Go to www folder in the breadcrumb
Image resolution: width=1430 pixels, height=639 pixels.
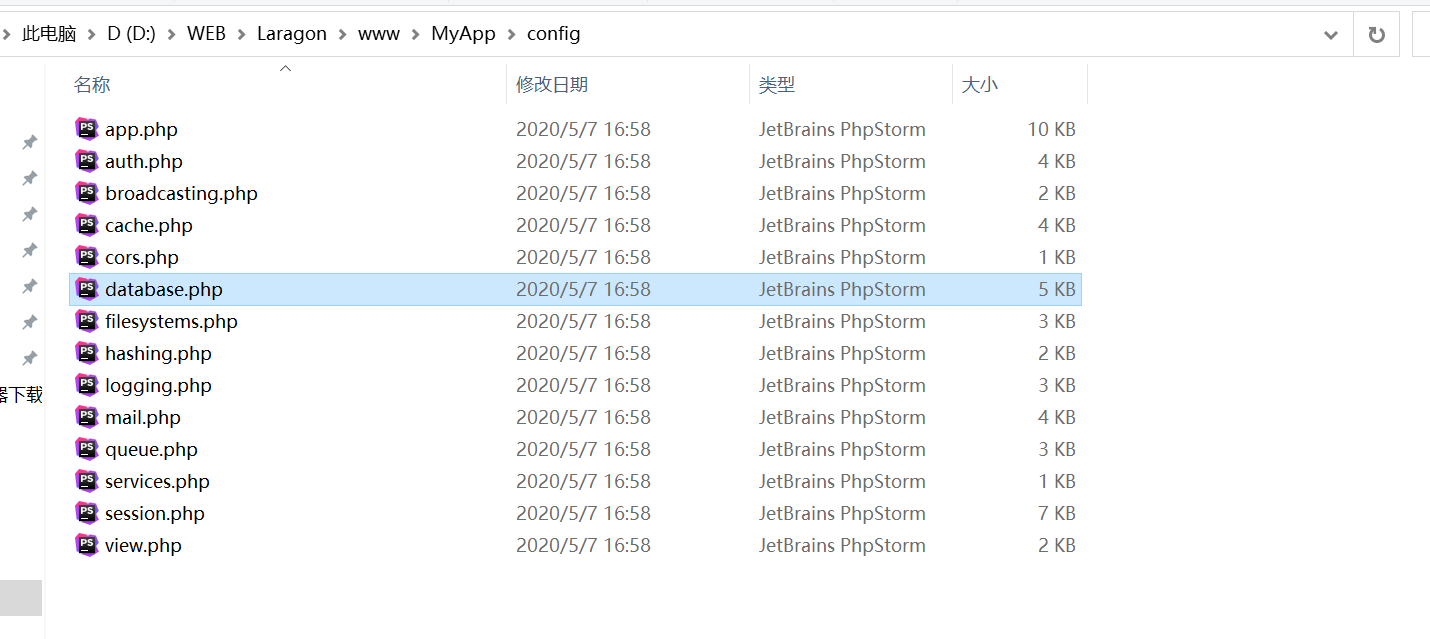(x=379, y=34)
